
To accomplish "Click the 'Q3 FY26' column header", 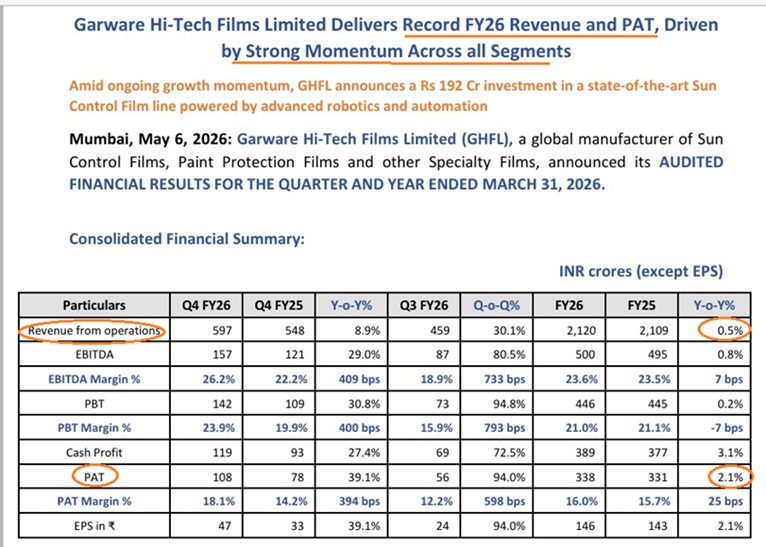I will (424, 305).
